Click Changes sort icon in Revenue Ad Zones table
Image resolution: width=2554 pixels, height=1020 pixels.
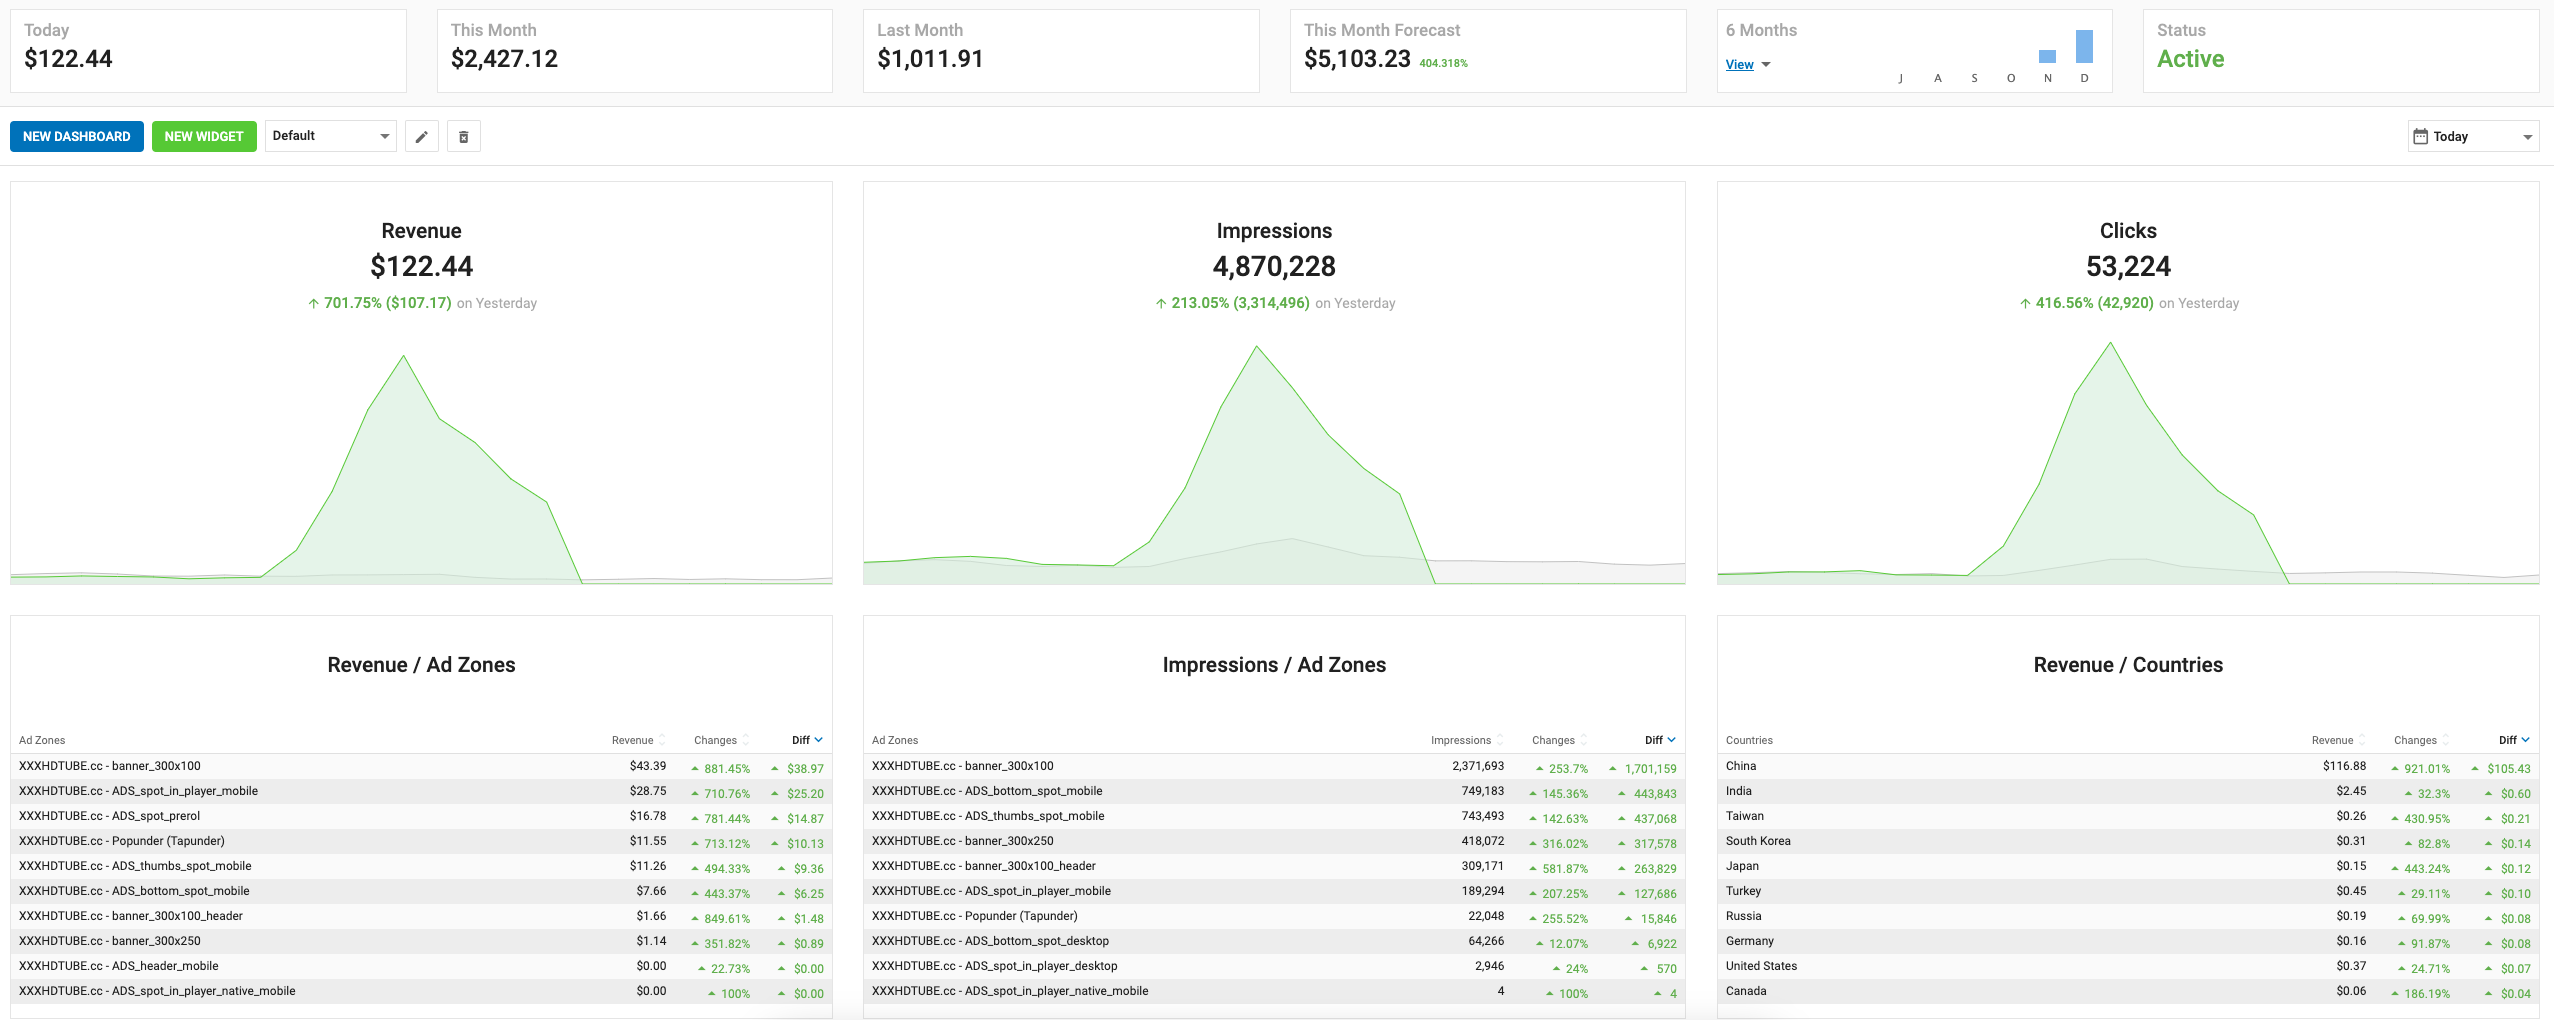[746, 740]
